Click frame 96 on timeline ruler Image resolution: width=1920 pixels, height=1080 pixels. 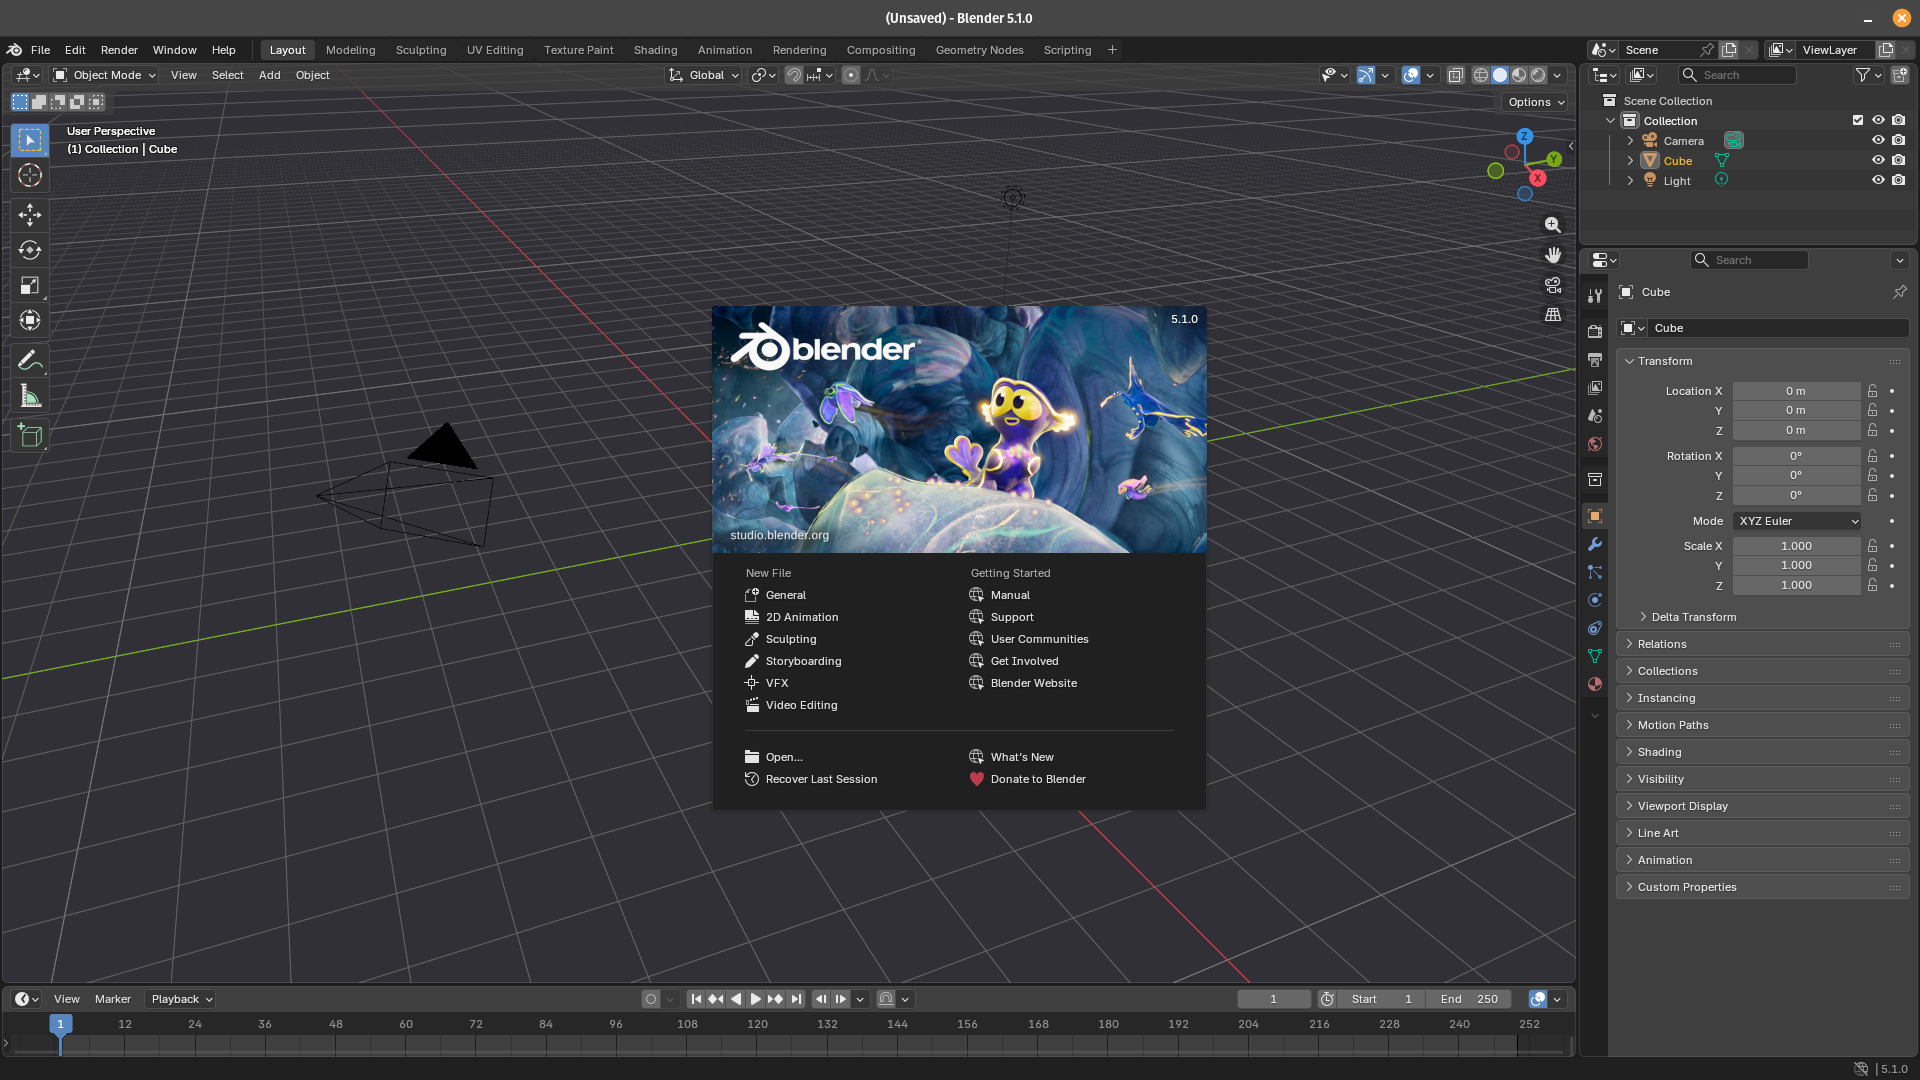click(x=616, y=1024)
